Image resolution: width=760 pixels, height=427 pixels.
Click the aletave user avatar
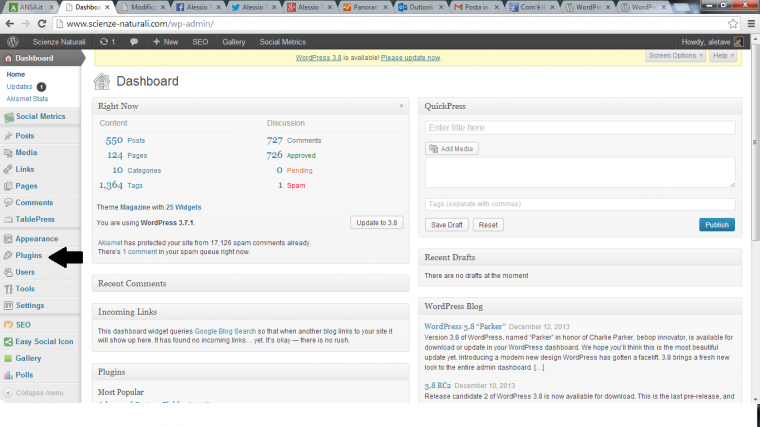[x=738, y=42]
